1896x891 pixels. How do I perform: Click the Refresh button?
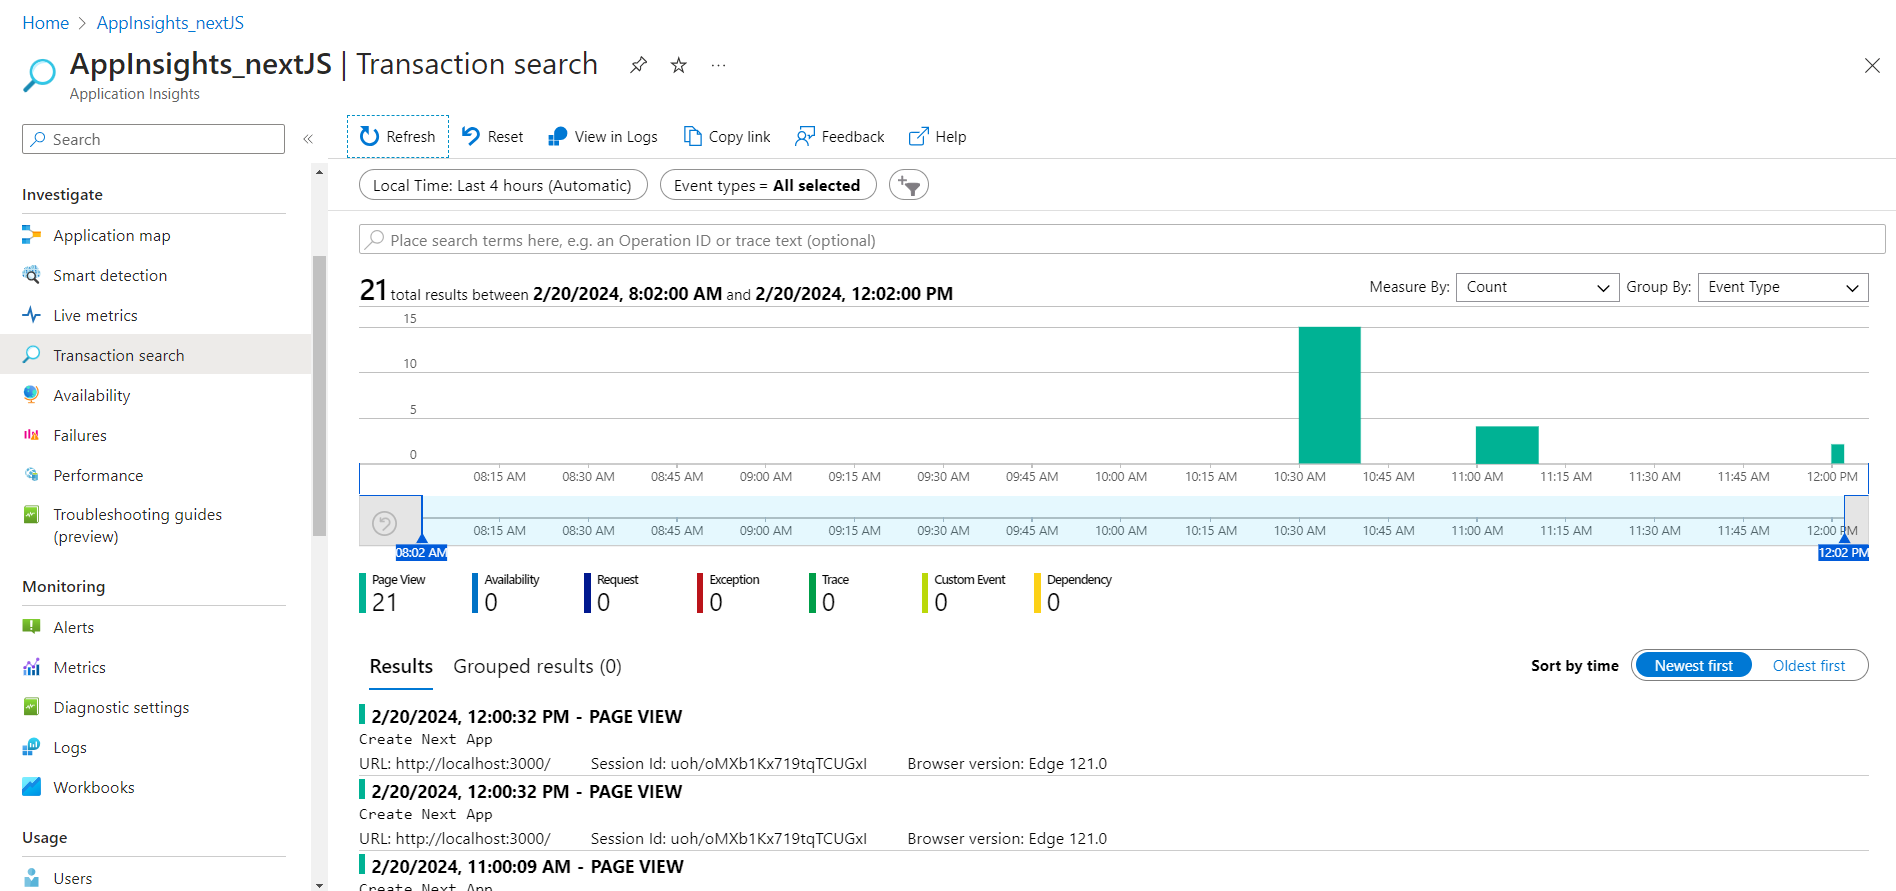(x=398, y=136)
